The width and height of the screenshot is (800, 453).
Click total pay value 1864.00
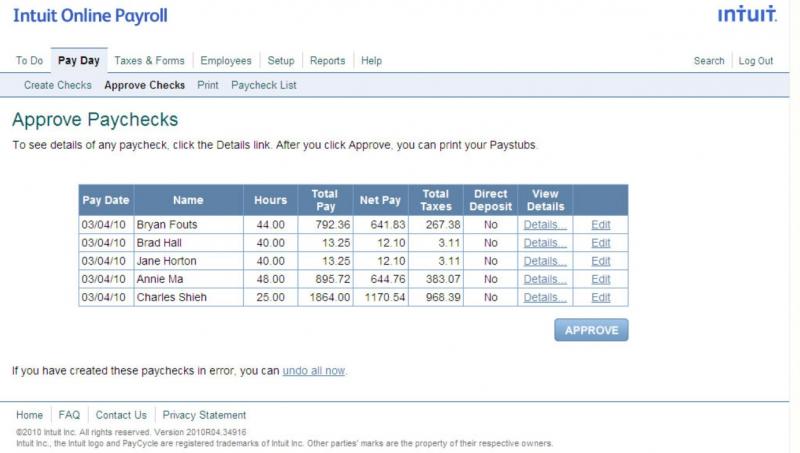coord(330,297)
